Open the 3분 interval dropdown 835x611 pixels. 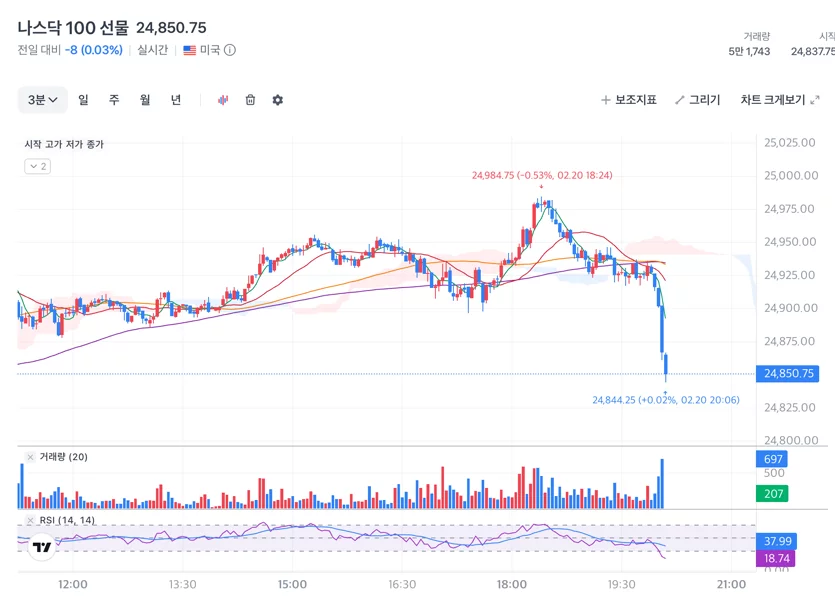(43, 100)
